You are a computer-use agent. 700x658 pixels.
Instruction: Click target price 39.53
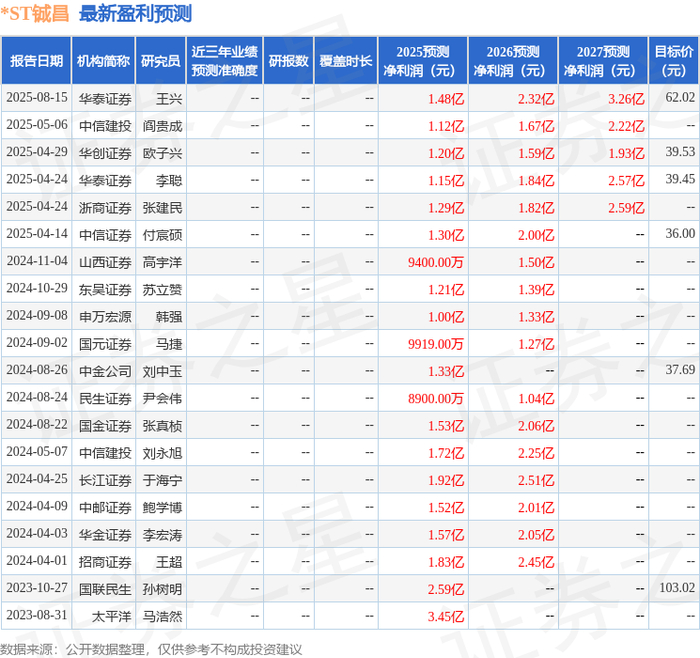(x=680, y=152)
